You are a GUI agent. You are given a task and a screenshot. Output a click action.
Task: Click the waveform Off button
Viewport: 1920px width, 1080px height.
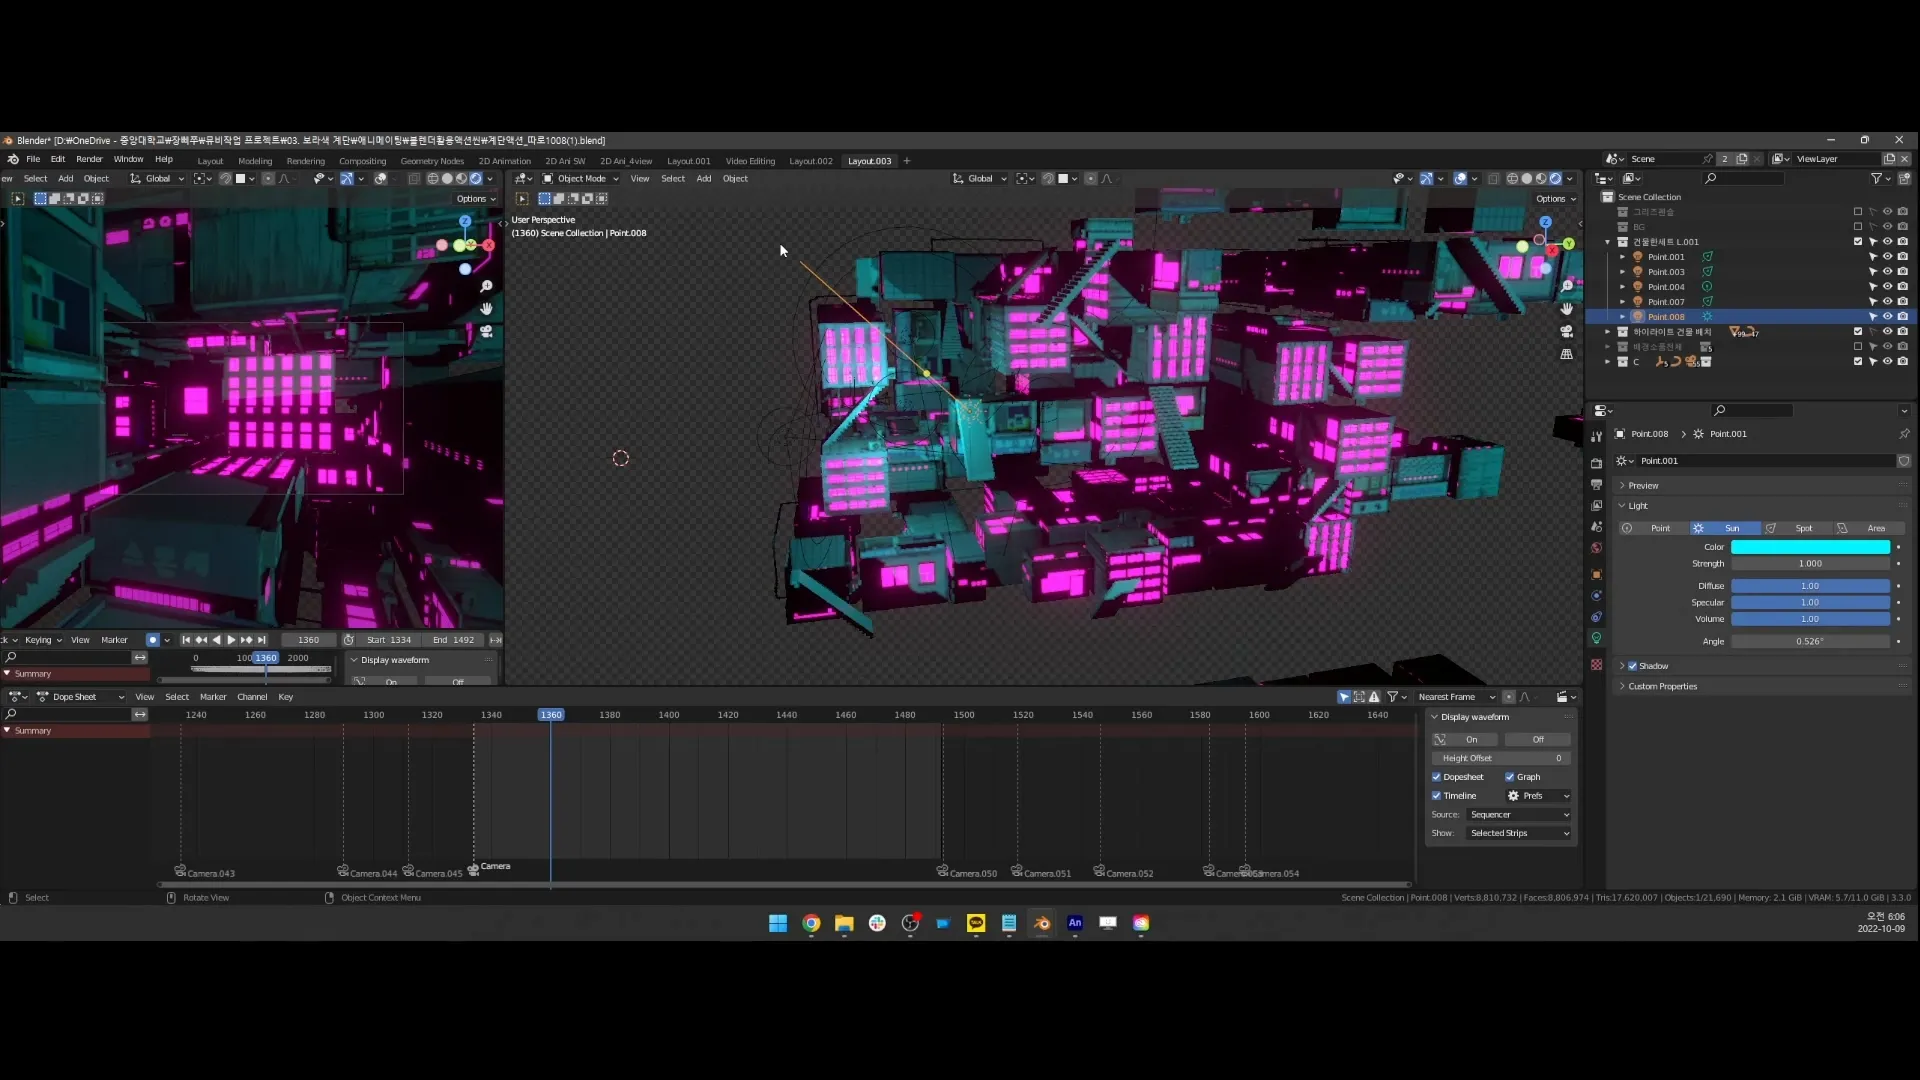(x=1537, y=740)
